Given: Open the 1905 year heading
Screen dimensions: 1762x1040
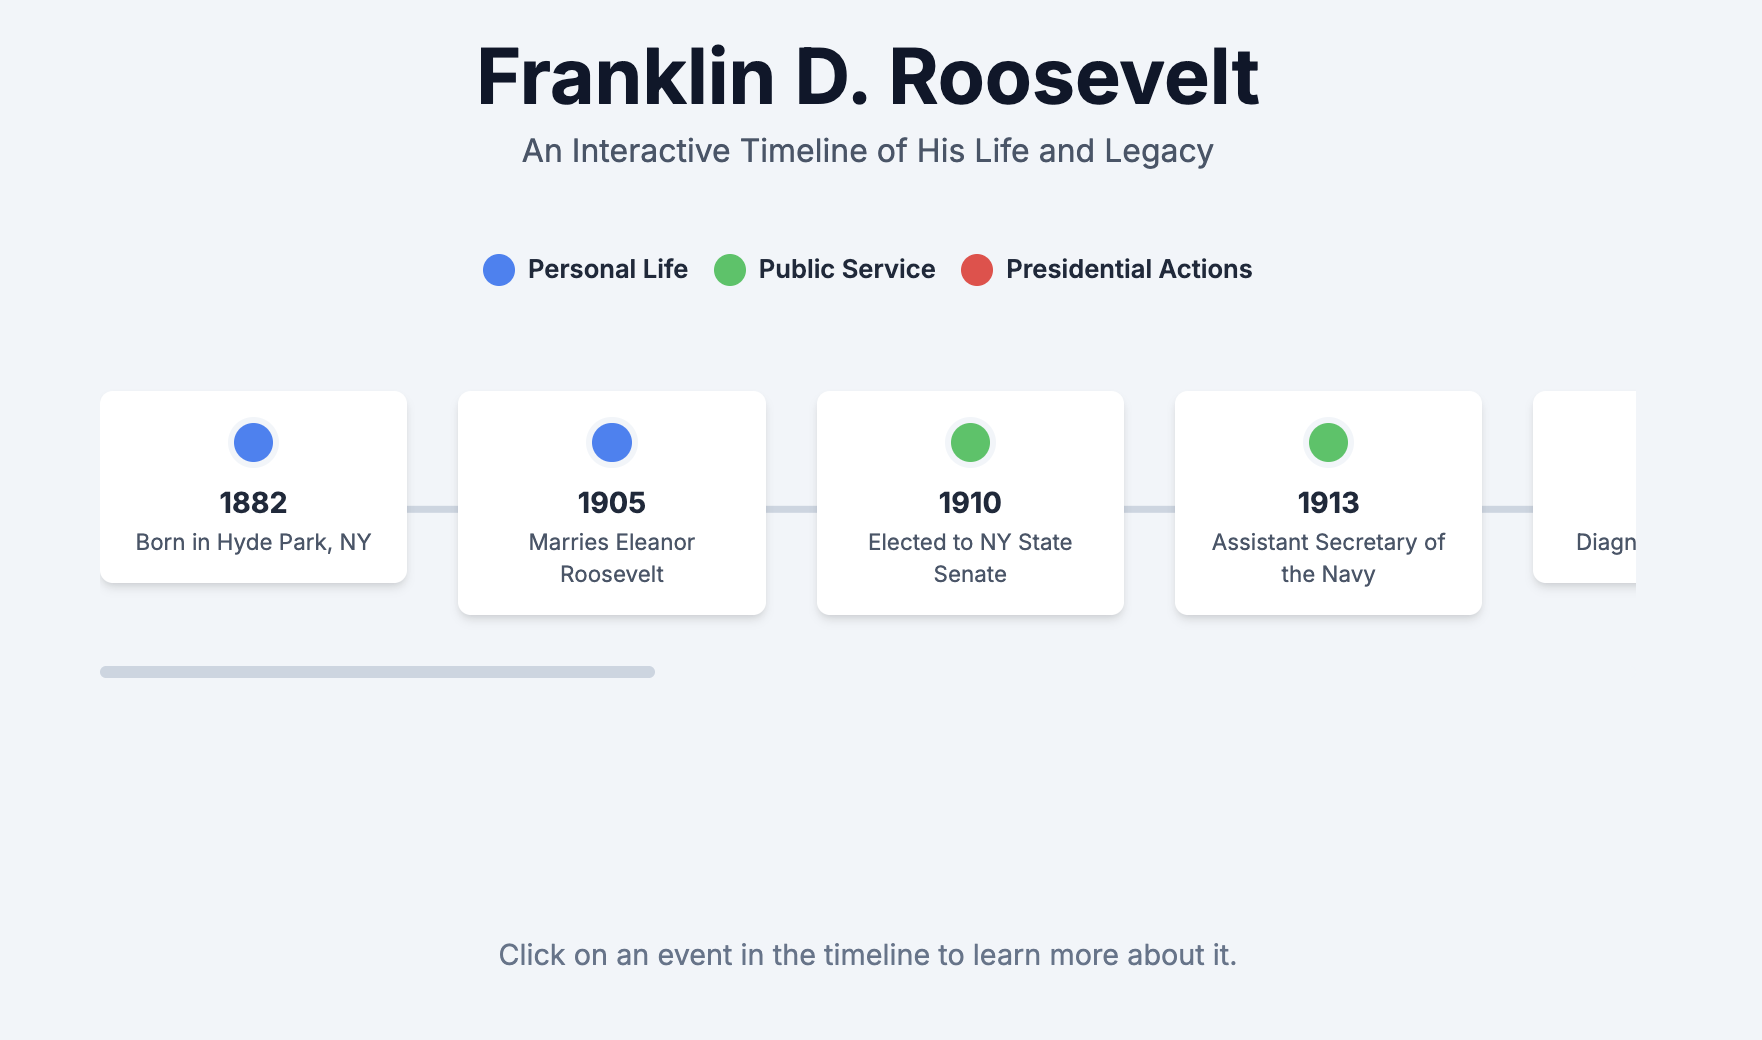Looking at the screenshot, I should (612, 502).
